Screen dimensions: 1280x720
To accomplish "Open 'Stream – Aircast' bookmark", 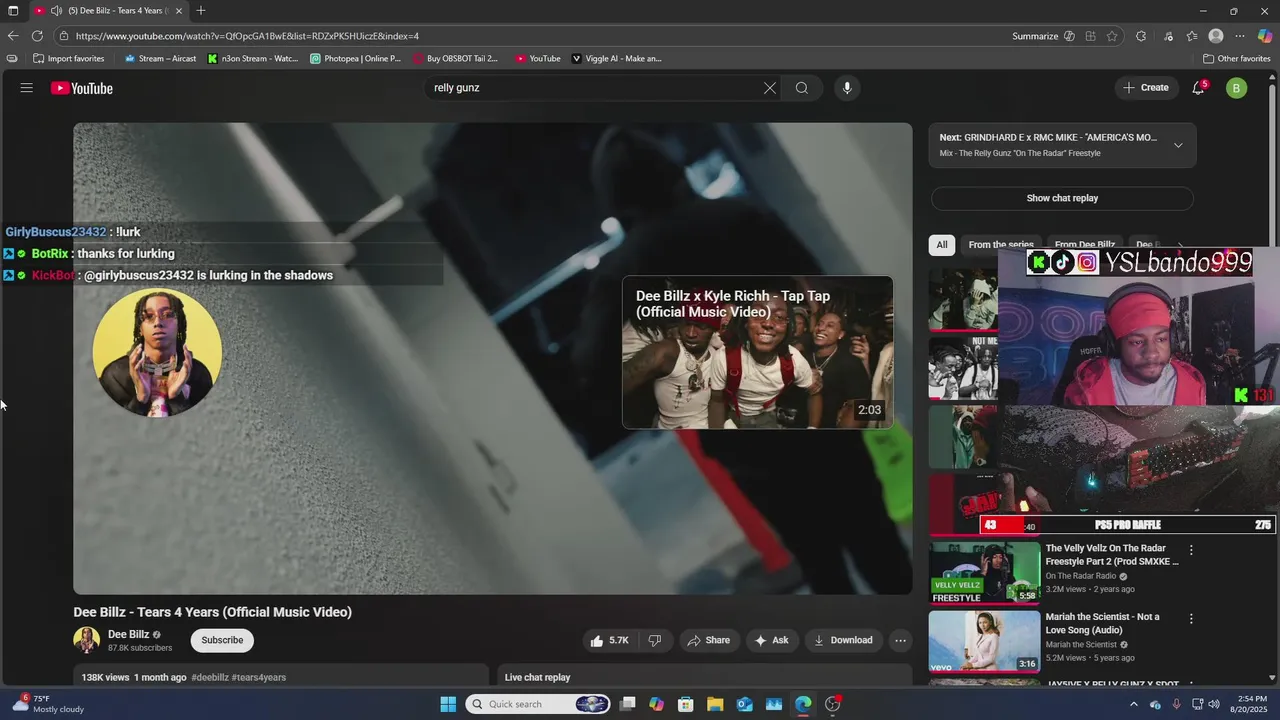I will 160,58.
